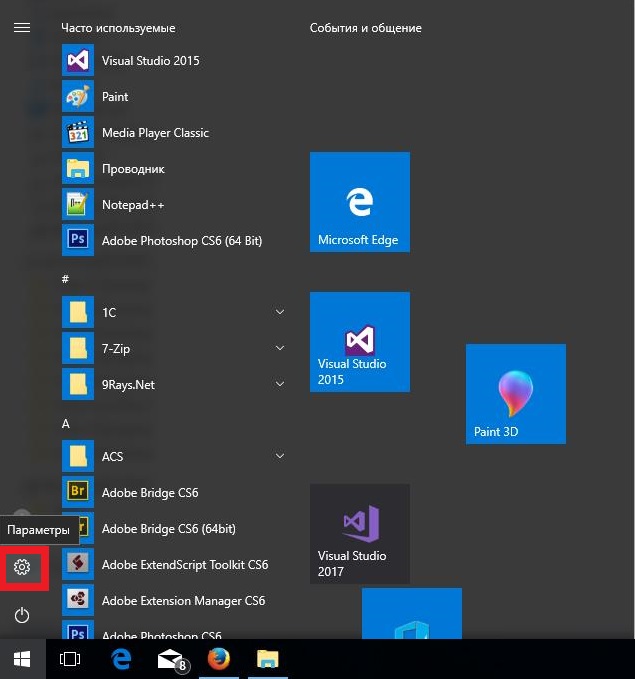
Task: Click the 9Rays.Net folder icon
Action: coord(78,384)
